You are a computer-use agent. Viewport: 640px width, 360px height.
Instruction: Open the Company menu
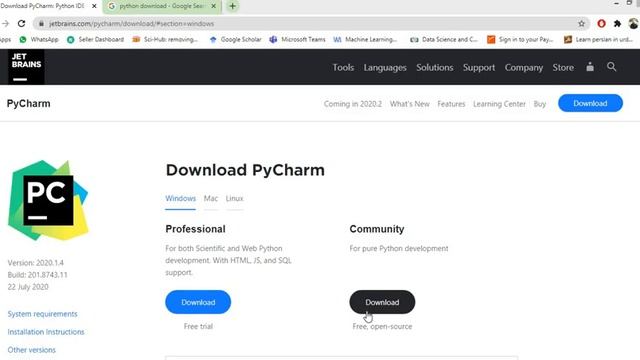pyautogui.click(x=524, y=67)
